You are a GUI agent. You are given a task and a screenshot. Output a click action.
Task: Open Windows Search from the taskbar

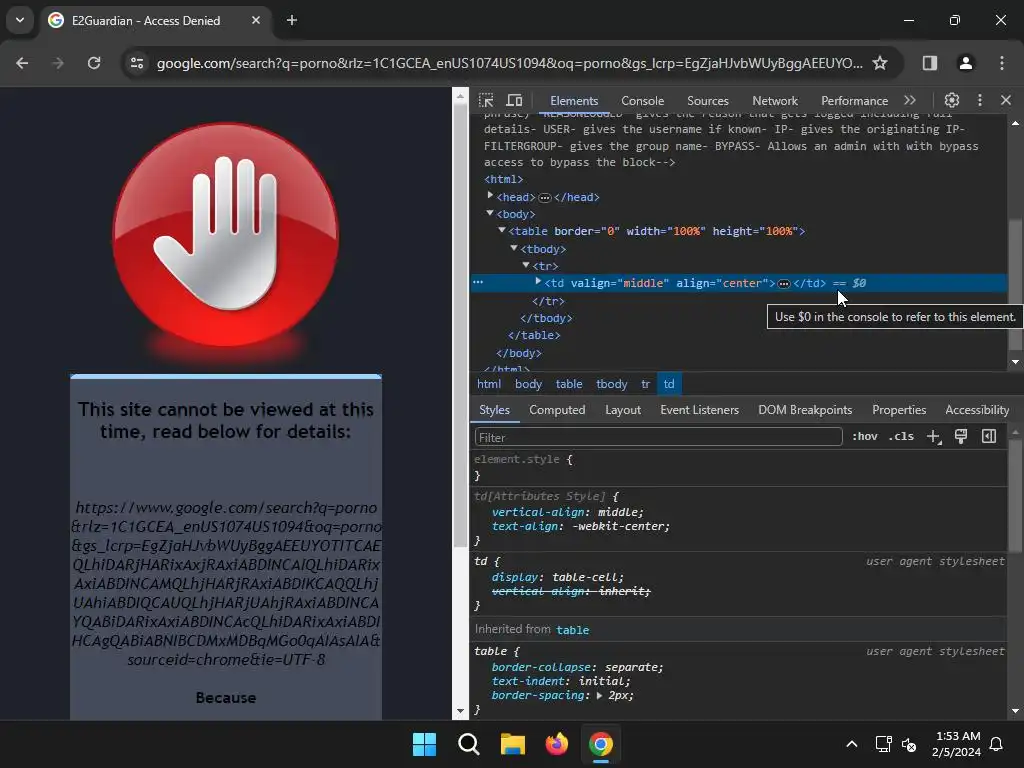point(469,744)
